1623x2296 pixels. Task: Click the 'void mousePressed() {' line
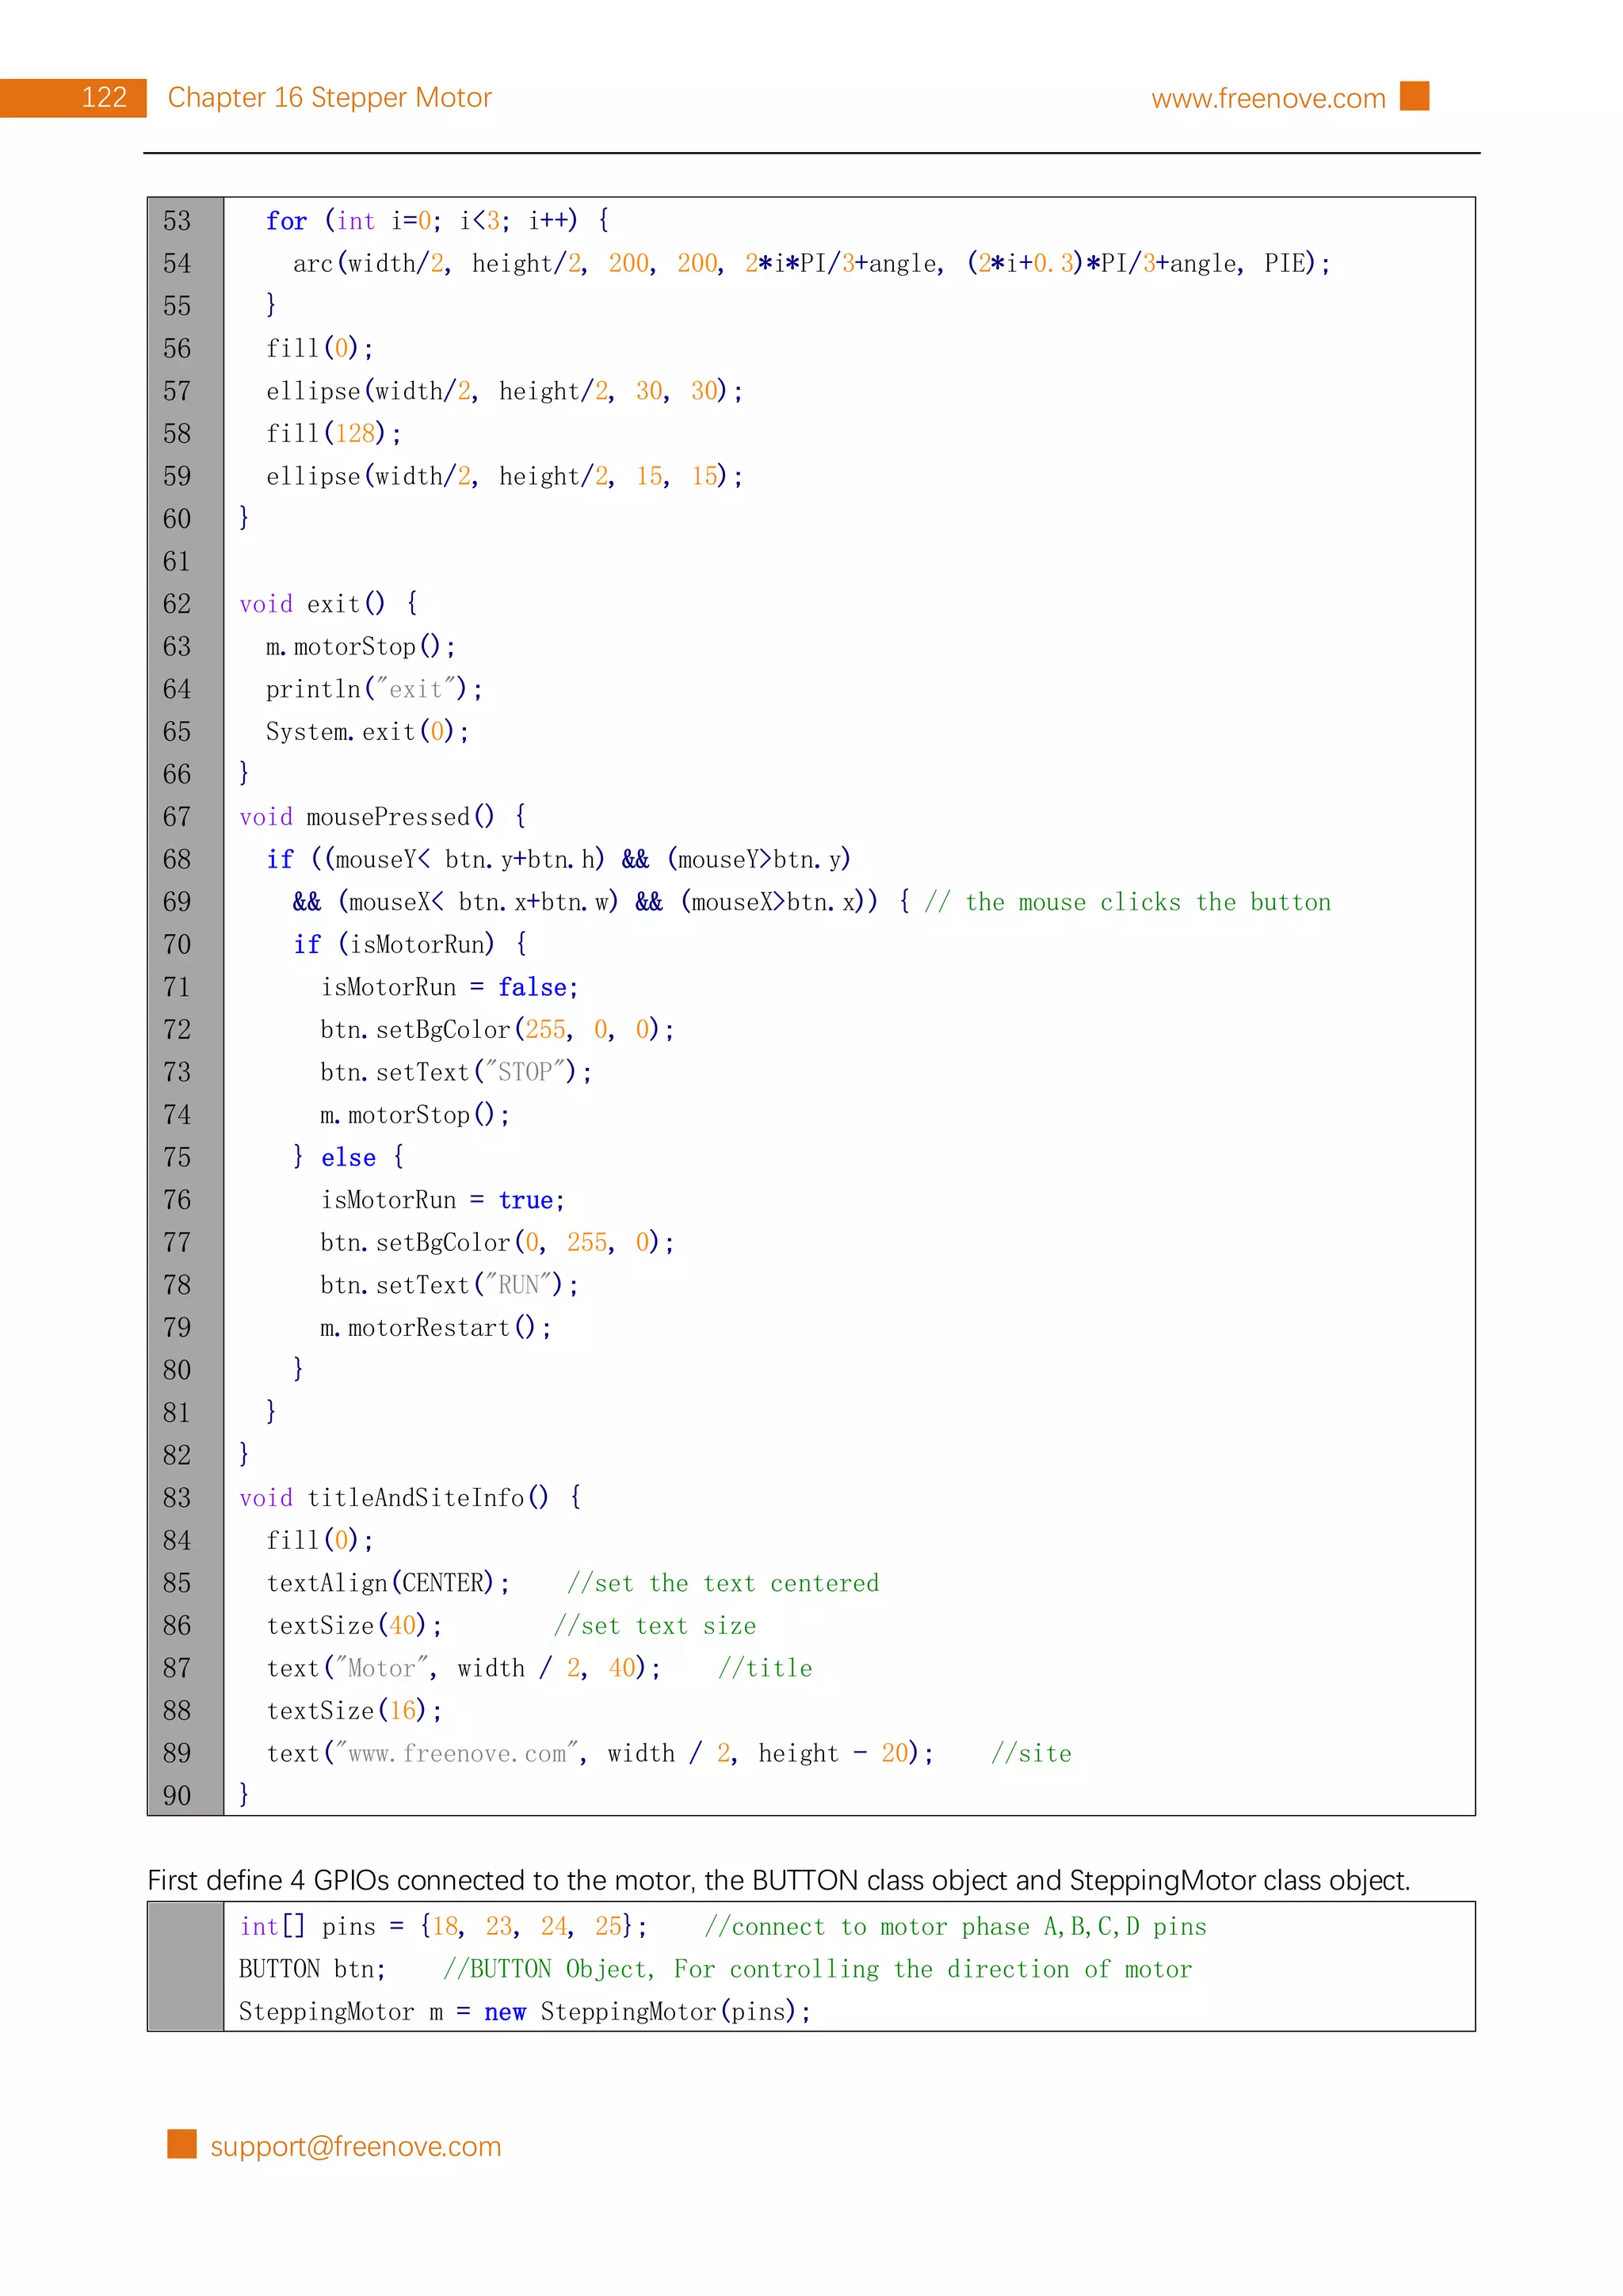383,817
